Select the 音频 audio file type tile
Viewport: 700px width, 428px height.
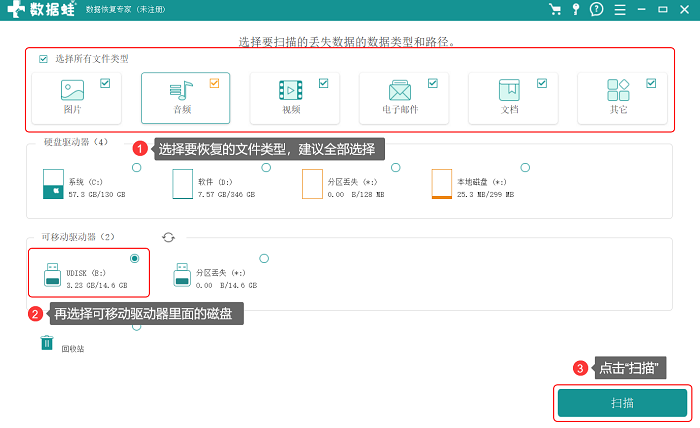[x=186, y=98]
